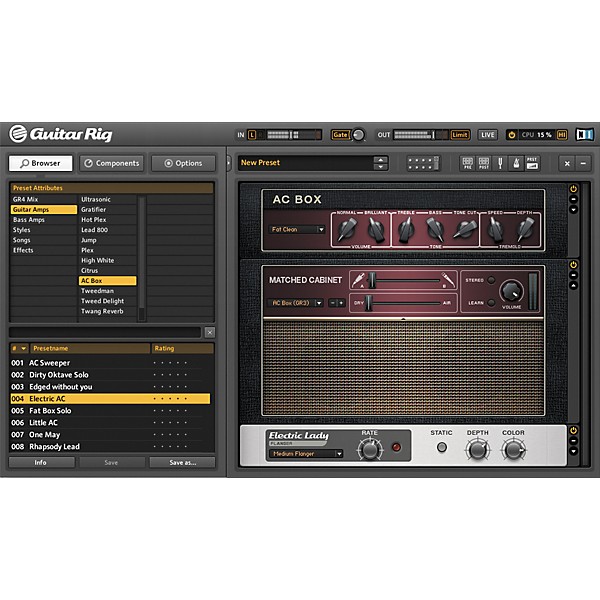The height and width of the screenshot is (600, 600).
Task: Minimize the Electric Lady with minus icon
Action: [573, 441]
